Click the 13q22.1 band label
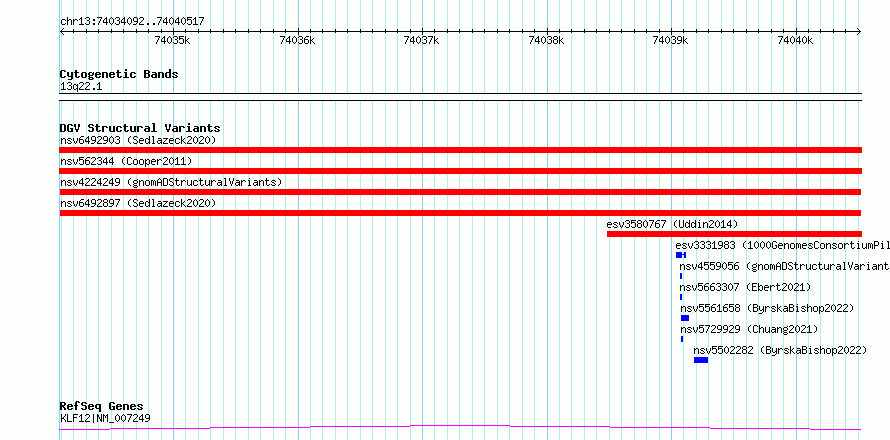Screen dimensions: 890x440 81,87
